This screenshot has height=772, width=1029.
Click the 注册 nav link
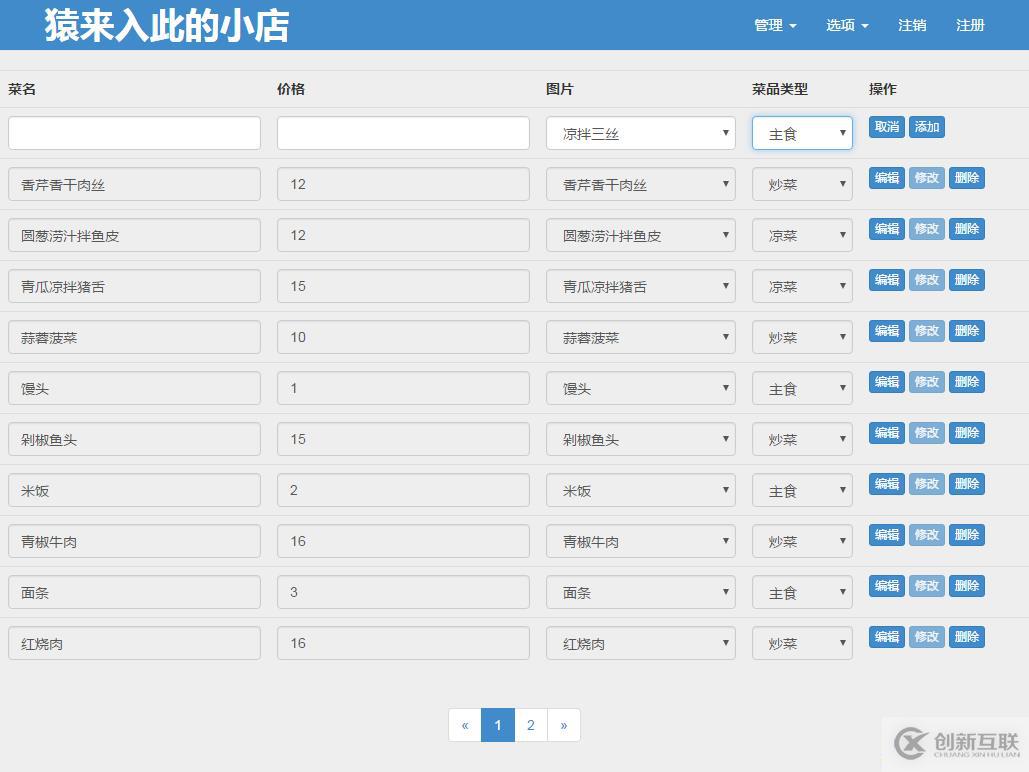point(970,26)
